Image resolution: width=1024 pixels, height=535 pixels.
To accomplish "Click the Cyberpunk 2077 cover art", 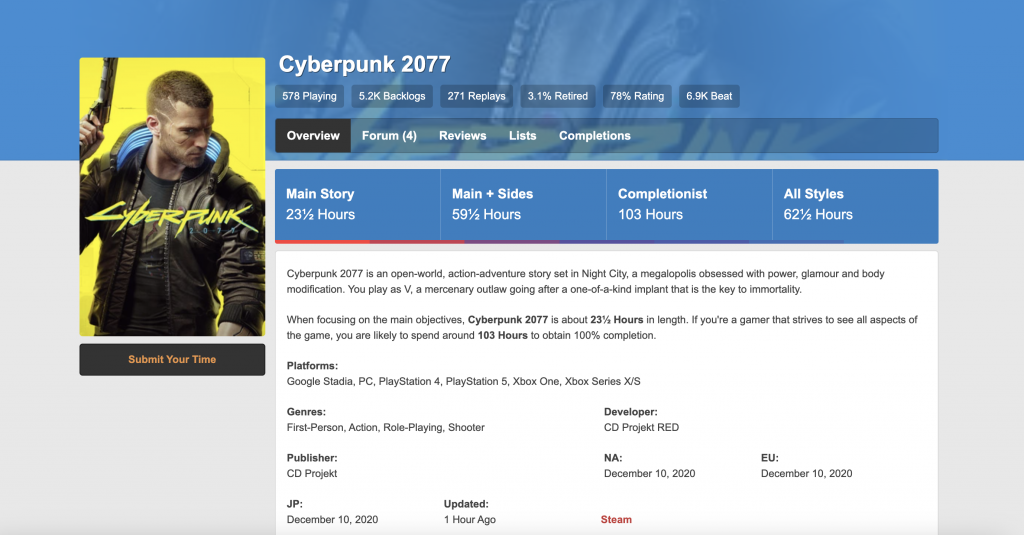I will (172, 196).
